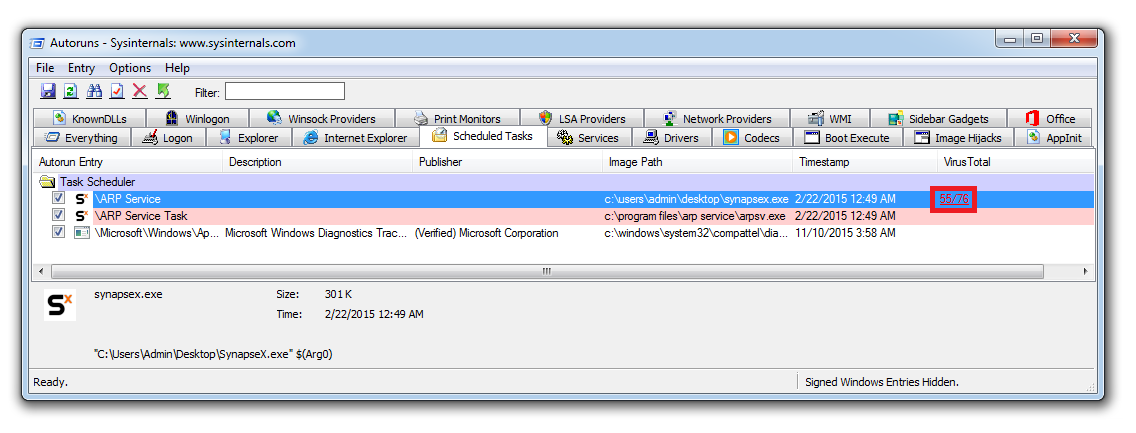Click the Microsoft Windows task row icon
This screenshot has width=1136, height=433.
(82, 232)
